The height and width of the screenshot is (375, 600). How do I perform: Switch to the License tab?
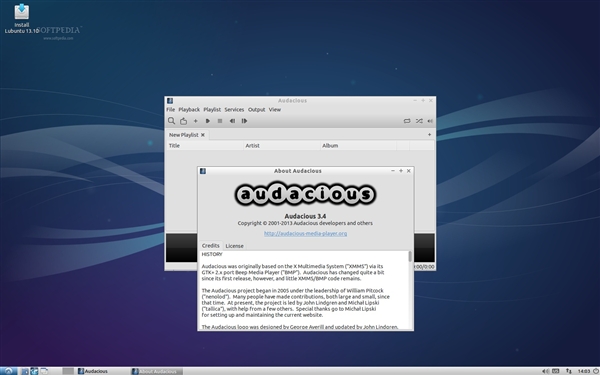tap(235, 246)
